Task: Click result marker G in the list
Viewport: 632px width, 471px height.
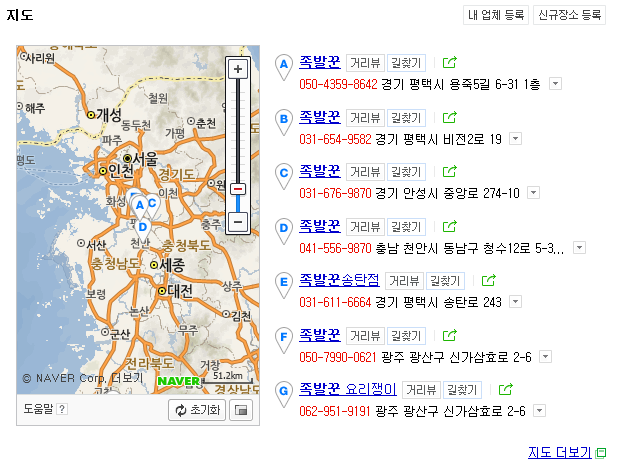Action: click(284, 394)
